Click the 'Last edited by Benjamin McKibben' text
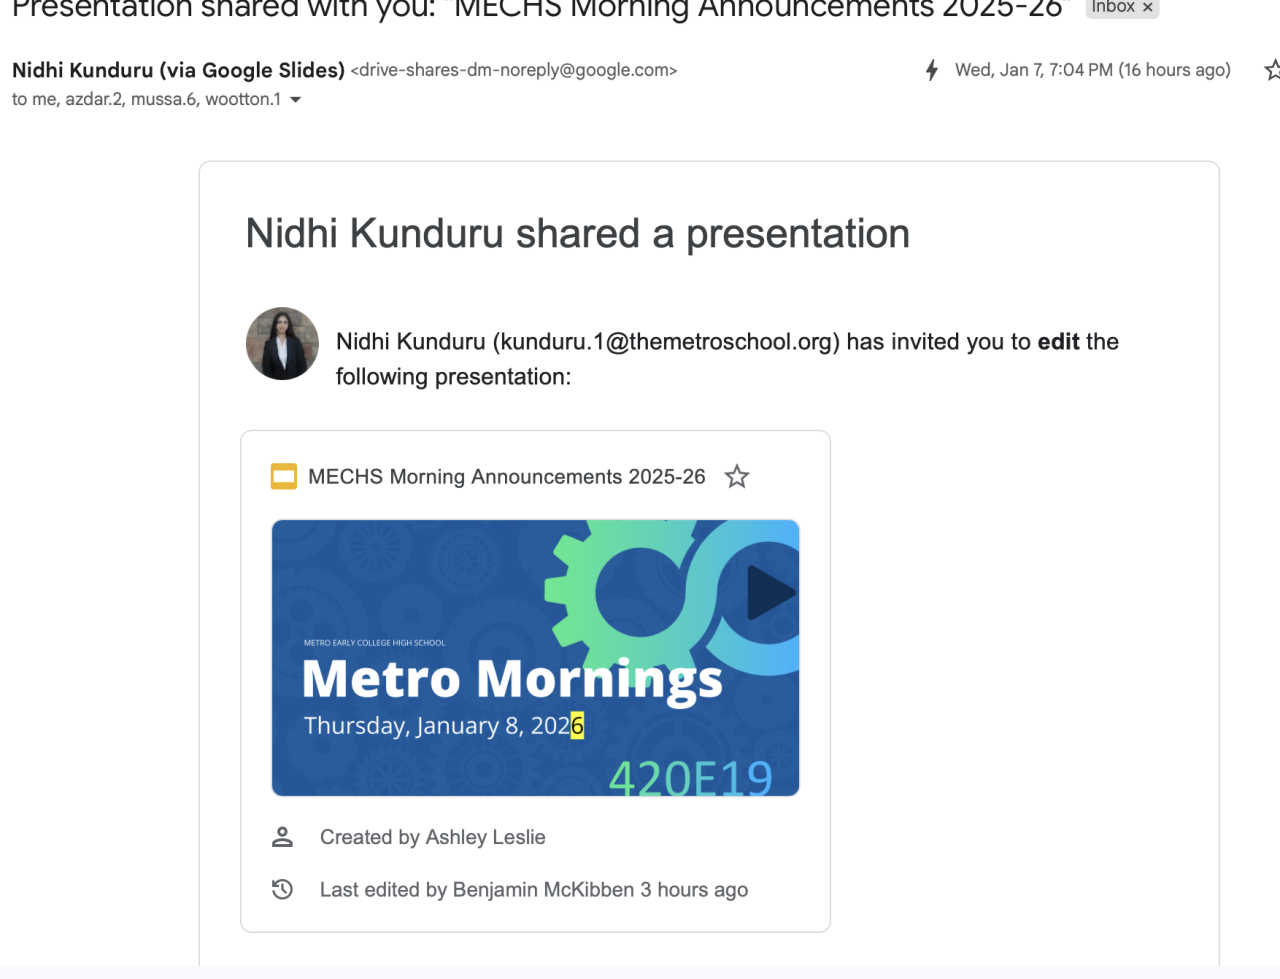The height and width of the screenshot is (979, 1280). coord(533,890)
